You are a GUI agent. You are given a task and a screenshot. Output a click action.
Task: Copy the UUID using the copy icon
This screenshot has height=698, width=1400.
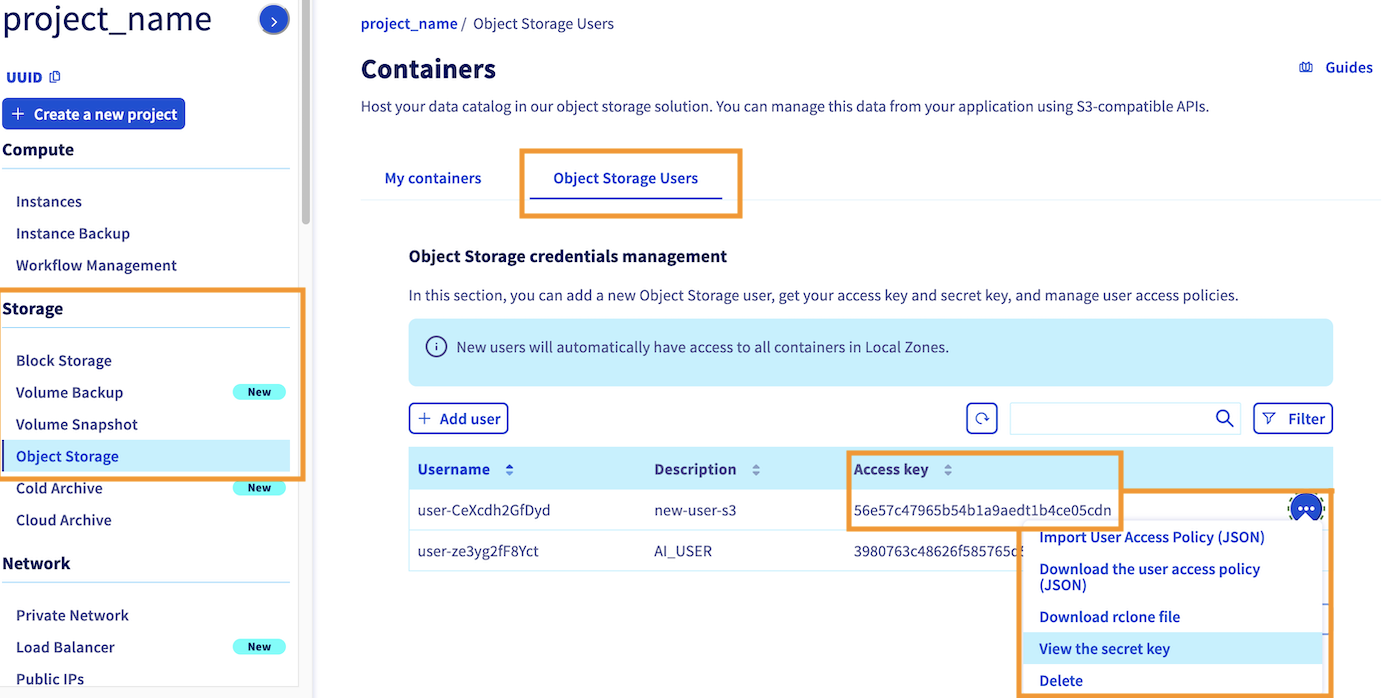point(55,77)
